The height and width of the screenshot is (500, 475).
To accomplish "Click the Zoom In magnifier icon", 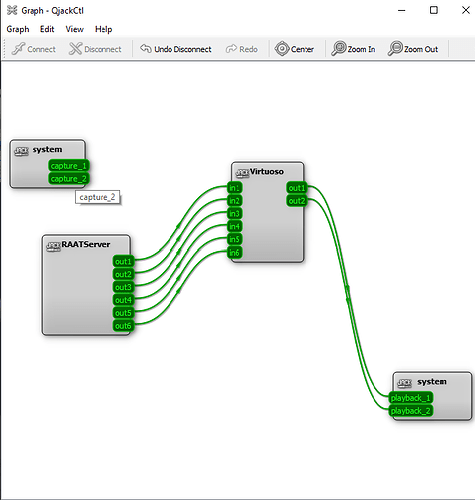I will [x=339, y=49].
